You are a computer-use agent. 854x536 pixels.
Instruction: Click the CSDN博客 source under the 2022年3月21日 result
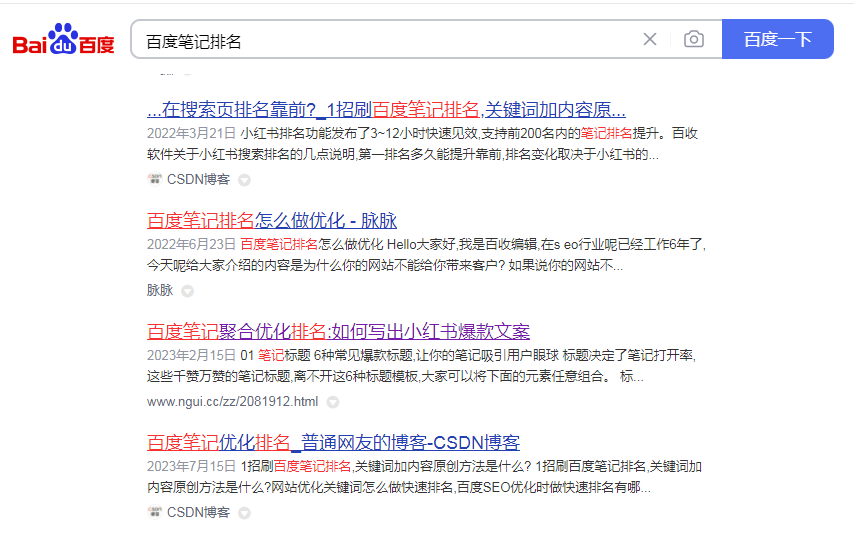tap(198, 179)
